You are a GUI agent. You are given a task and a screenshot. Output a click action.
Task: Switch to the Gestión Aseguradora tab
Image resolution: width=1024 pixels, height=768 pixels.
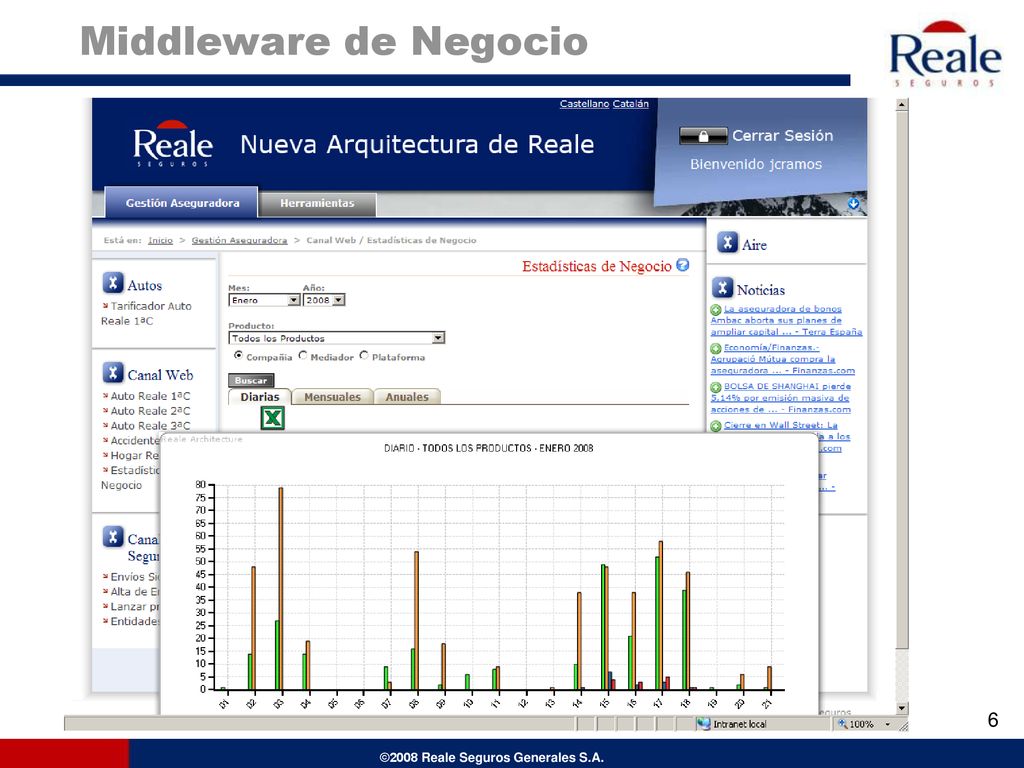coord(182,203)
